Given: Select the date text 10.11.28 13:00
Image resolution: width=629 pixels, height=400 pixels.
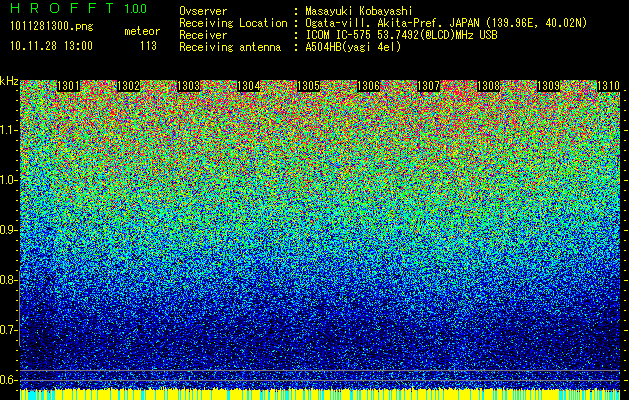Looking at the screenshot, I should (51, 46).
